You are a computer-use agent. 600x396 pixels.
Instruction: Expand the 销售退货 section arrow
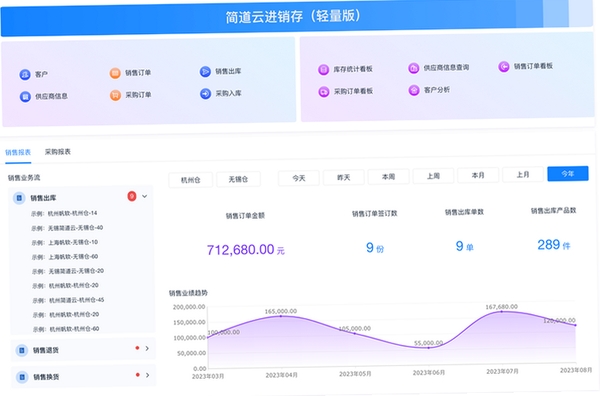pos(147,348)
